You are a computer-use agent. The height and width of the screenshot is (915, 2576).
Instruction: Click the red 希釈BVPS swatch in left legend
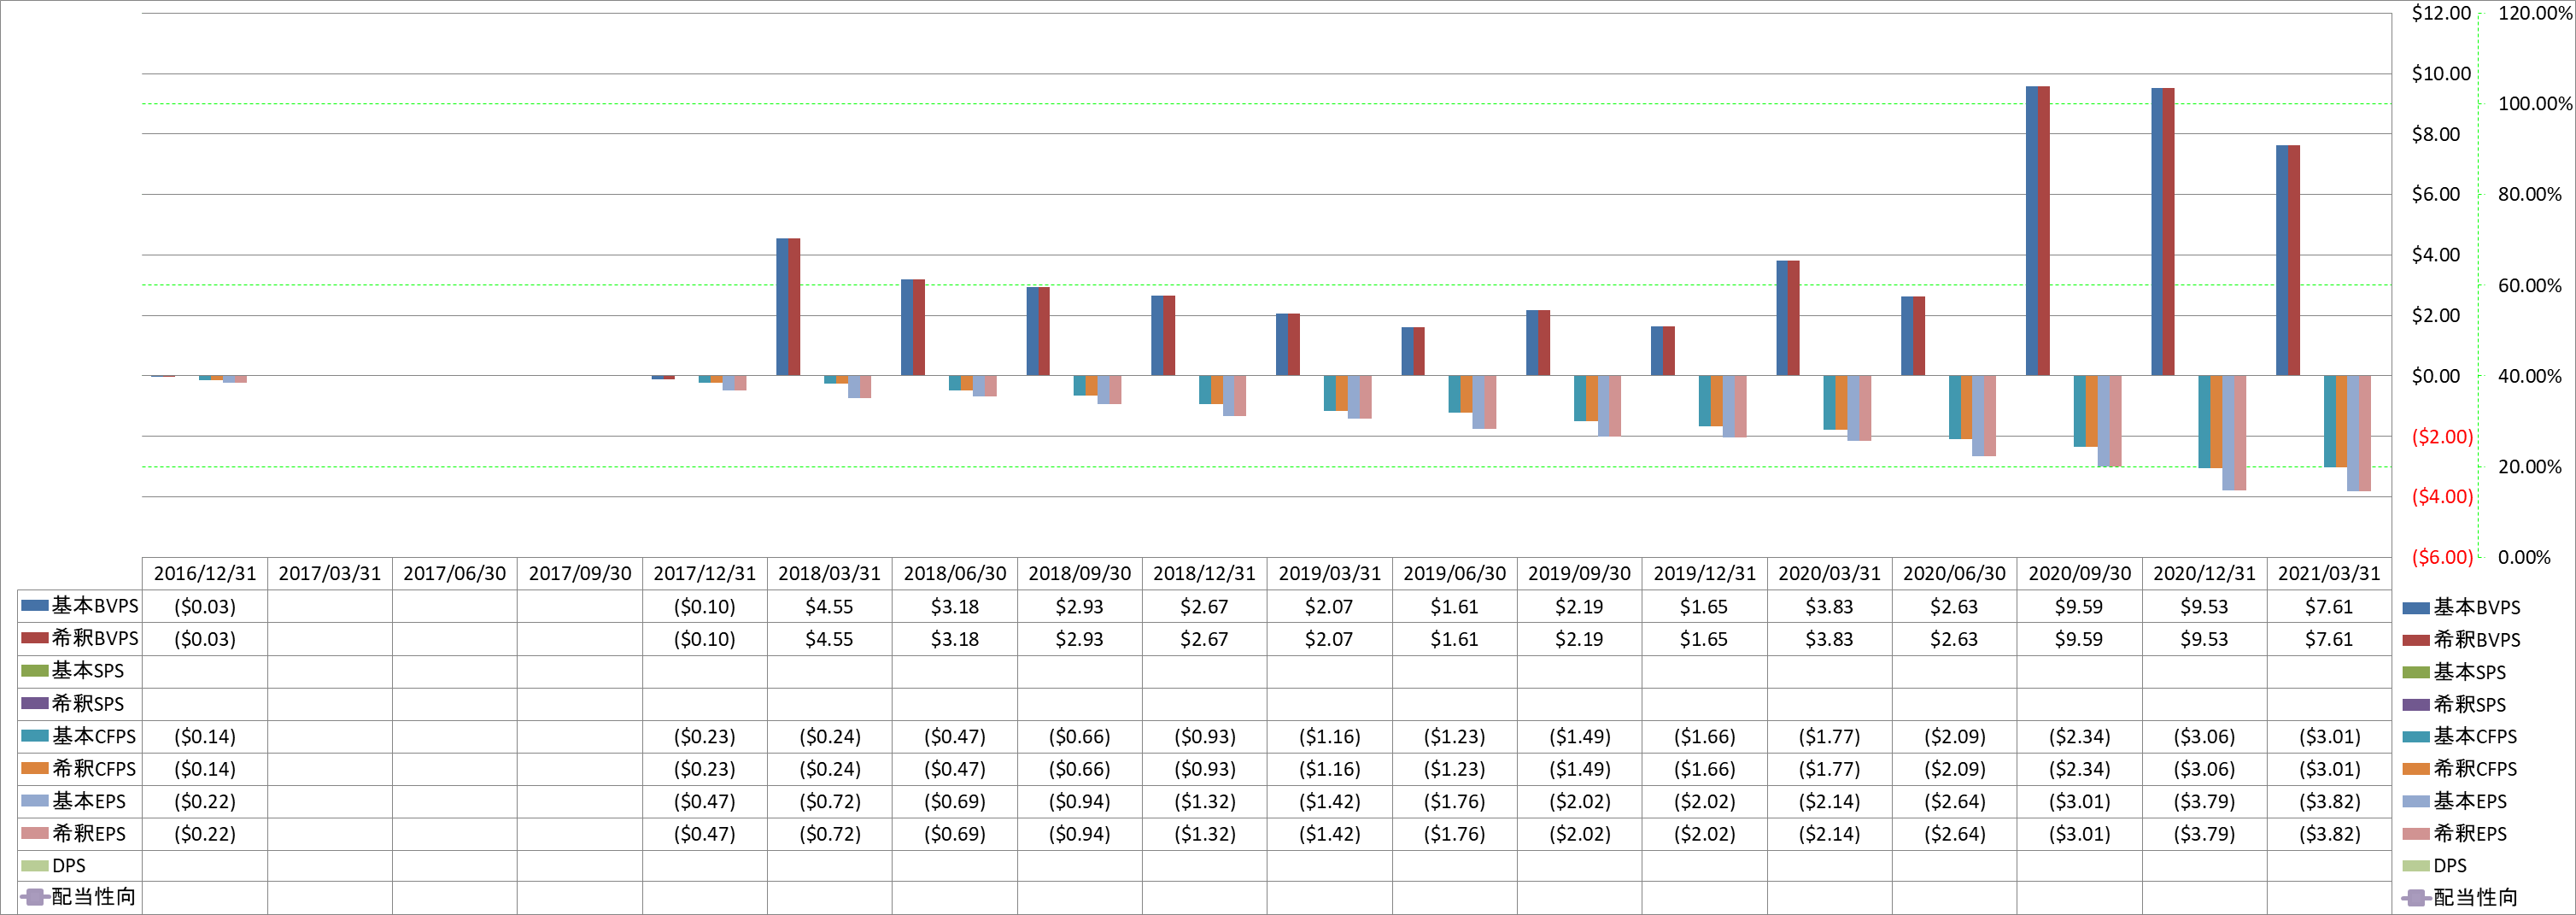35,638
